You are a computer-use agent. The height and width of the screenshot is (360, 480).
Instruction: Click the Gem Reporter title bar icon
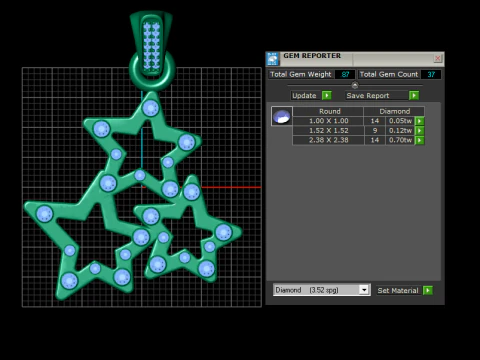(x=273, y=59)
